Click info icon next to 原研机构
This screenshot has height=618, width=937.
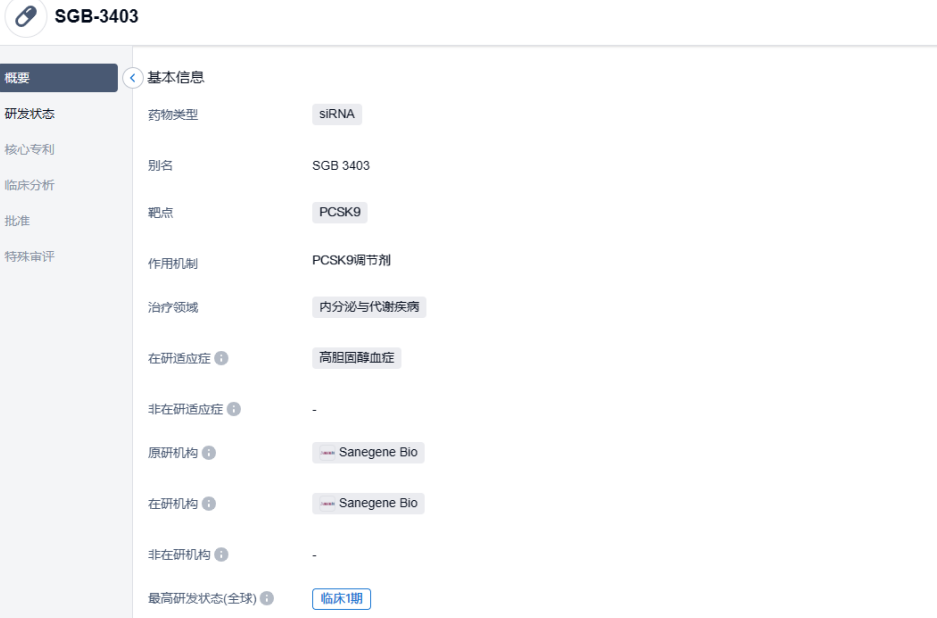[209, 453]
